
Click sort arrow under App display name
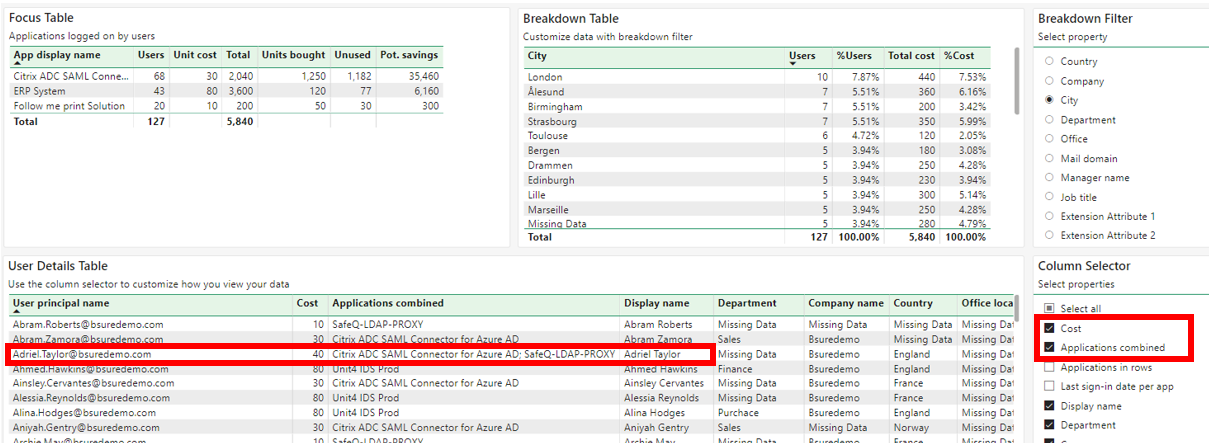17,63
